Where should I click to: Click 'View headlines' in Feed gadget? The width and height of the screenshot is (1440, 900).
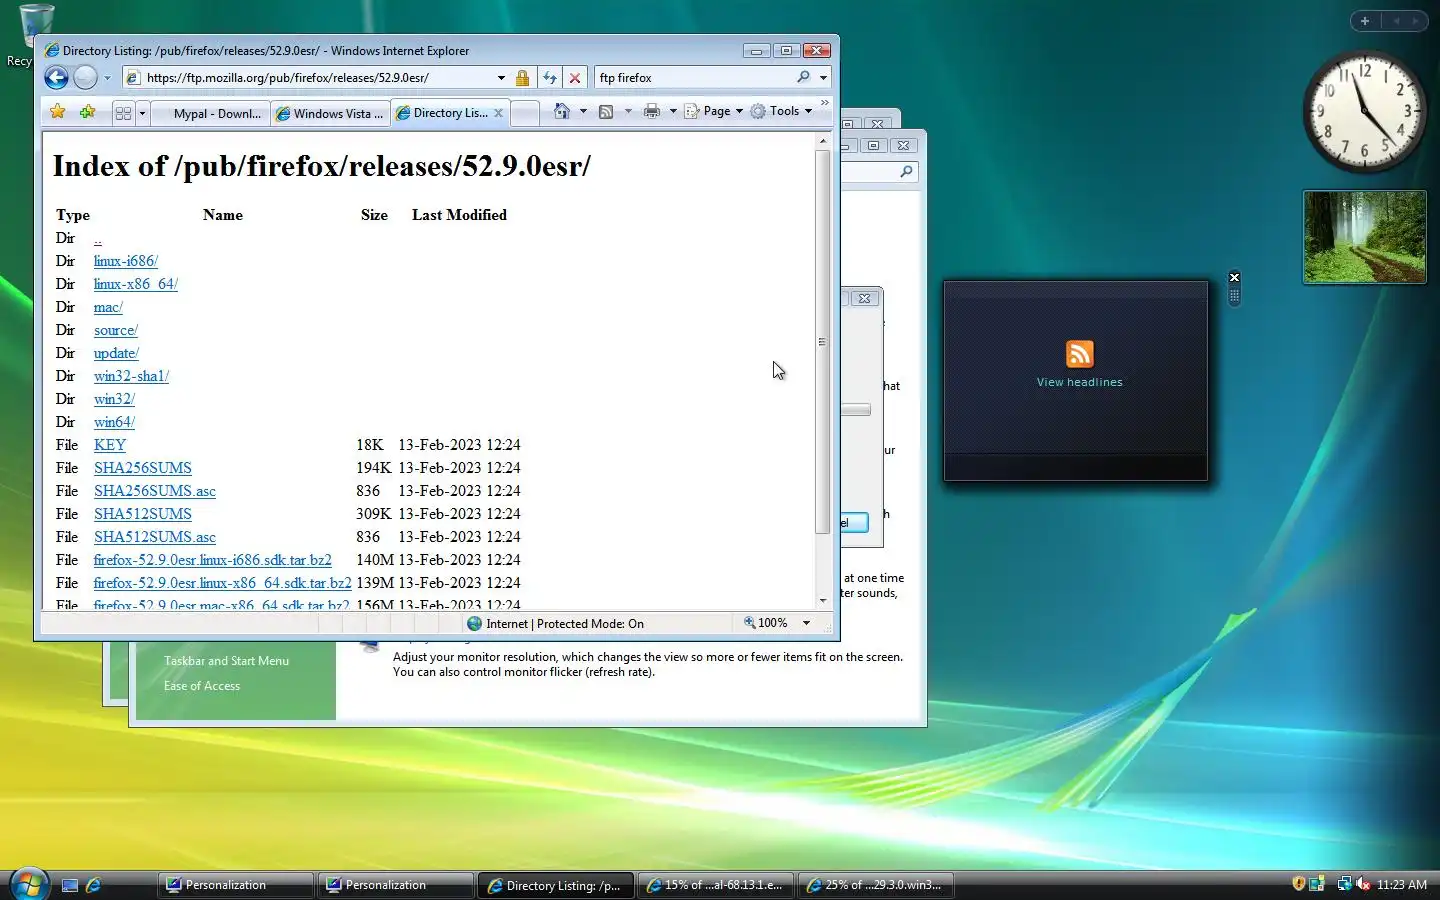coord(1080,382)
